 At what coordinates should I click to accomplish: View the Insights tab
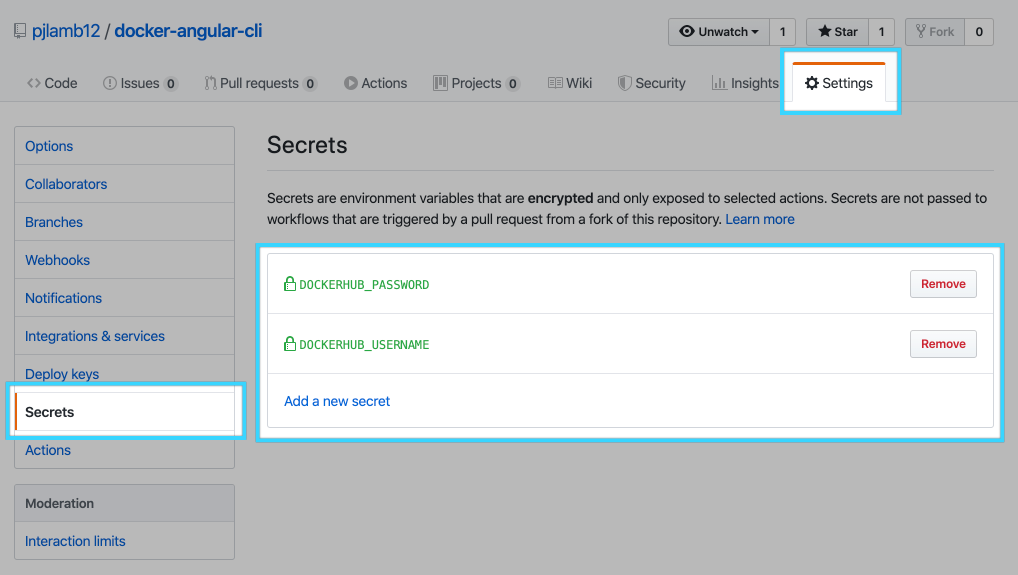click(x=745, y=83)
